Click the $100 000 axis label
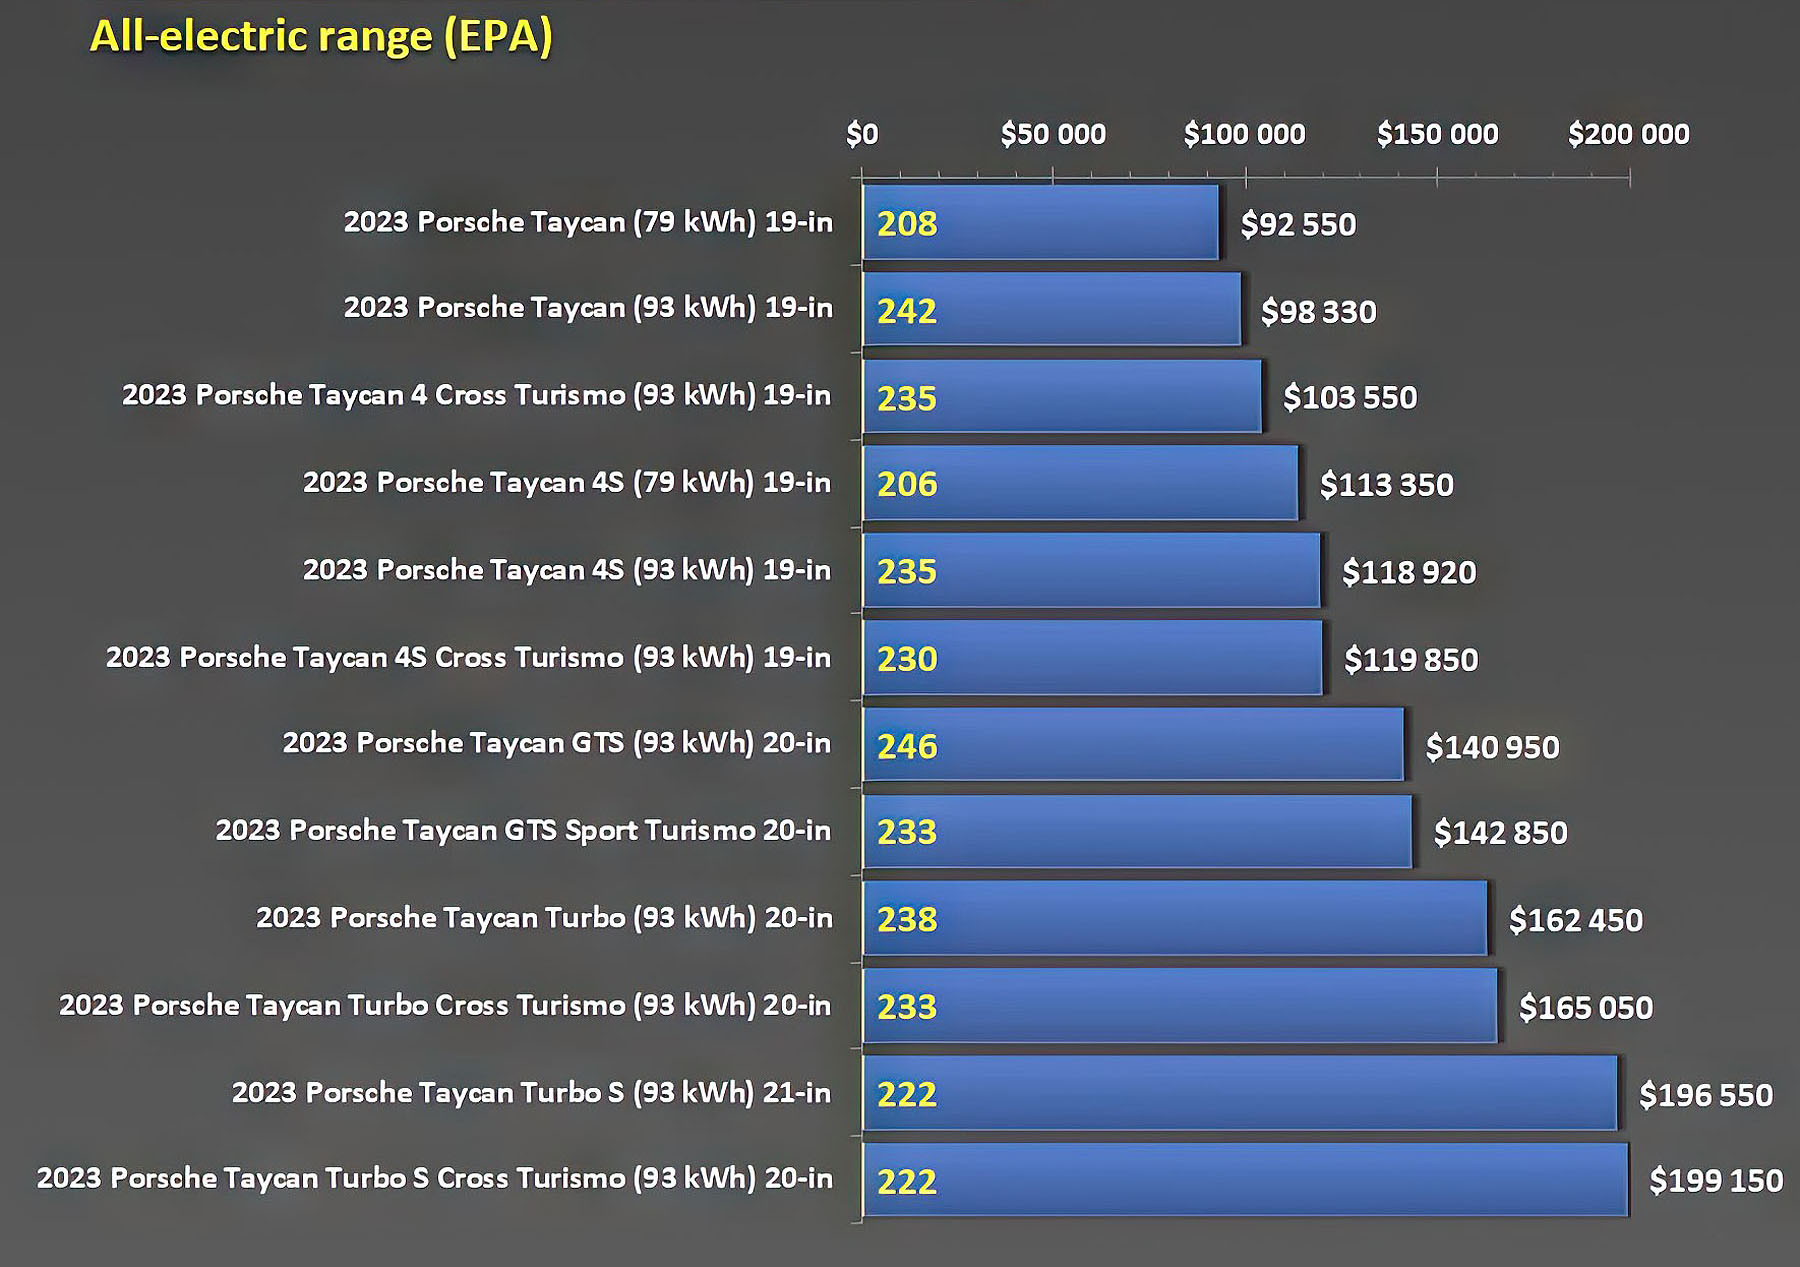 tap(1244, 134)
